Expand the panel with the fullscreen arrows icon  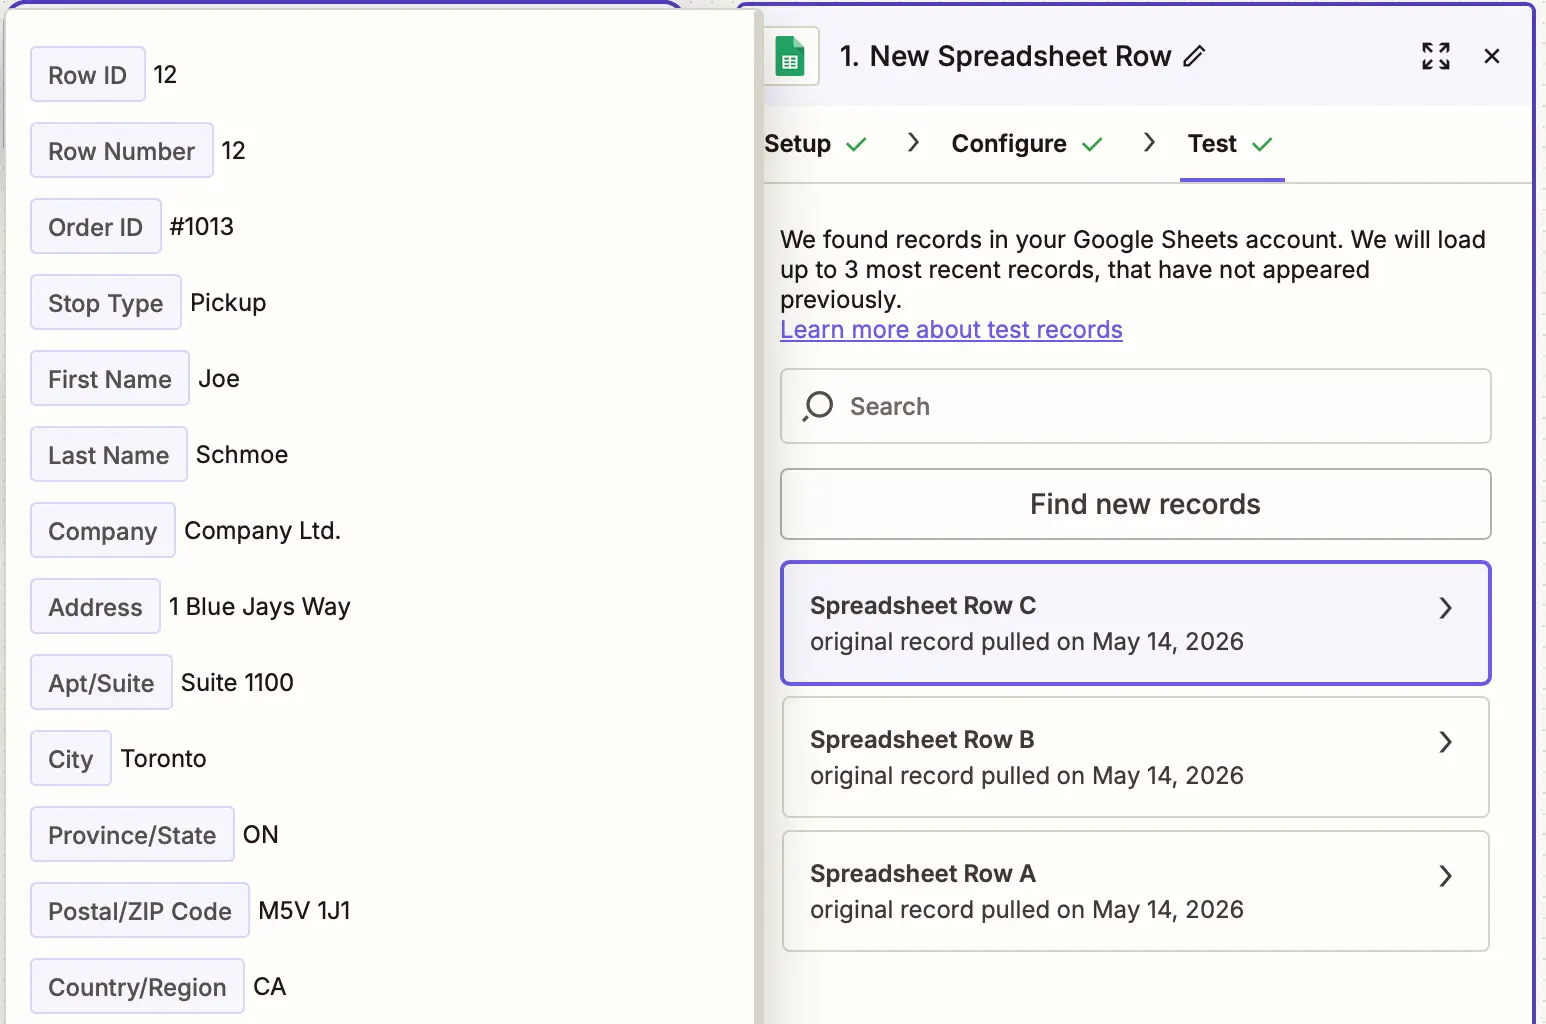tap(1436, 56)
